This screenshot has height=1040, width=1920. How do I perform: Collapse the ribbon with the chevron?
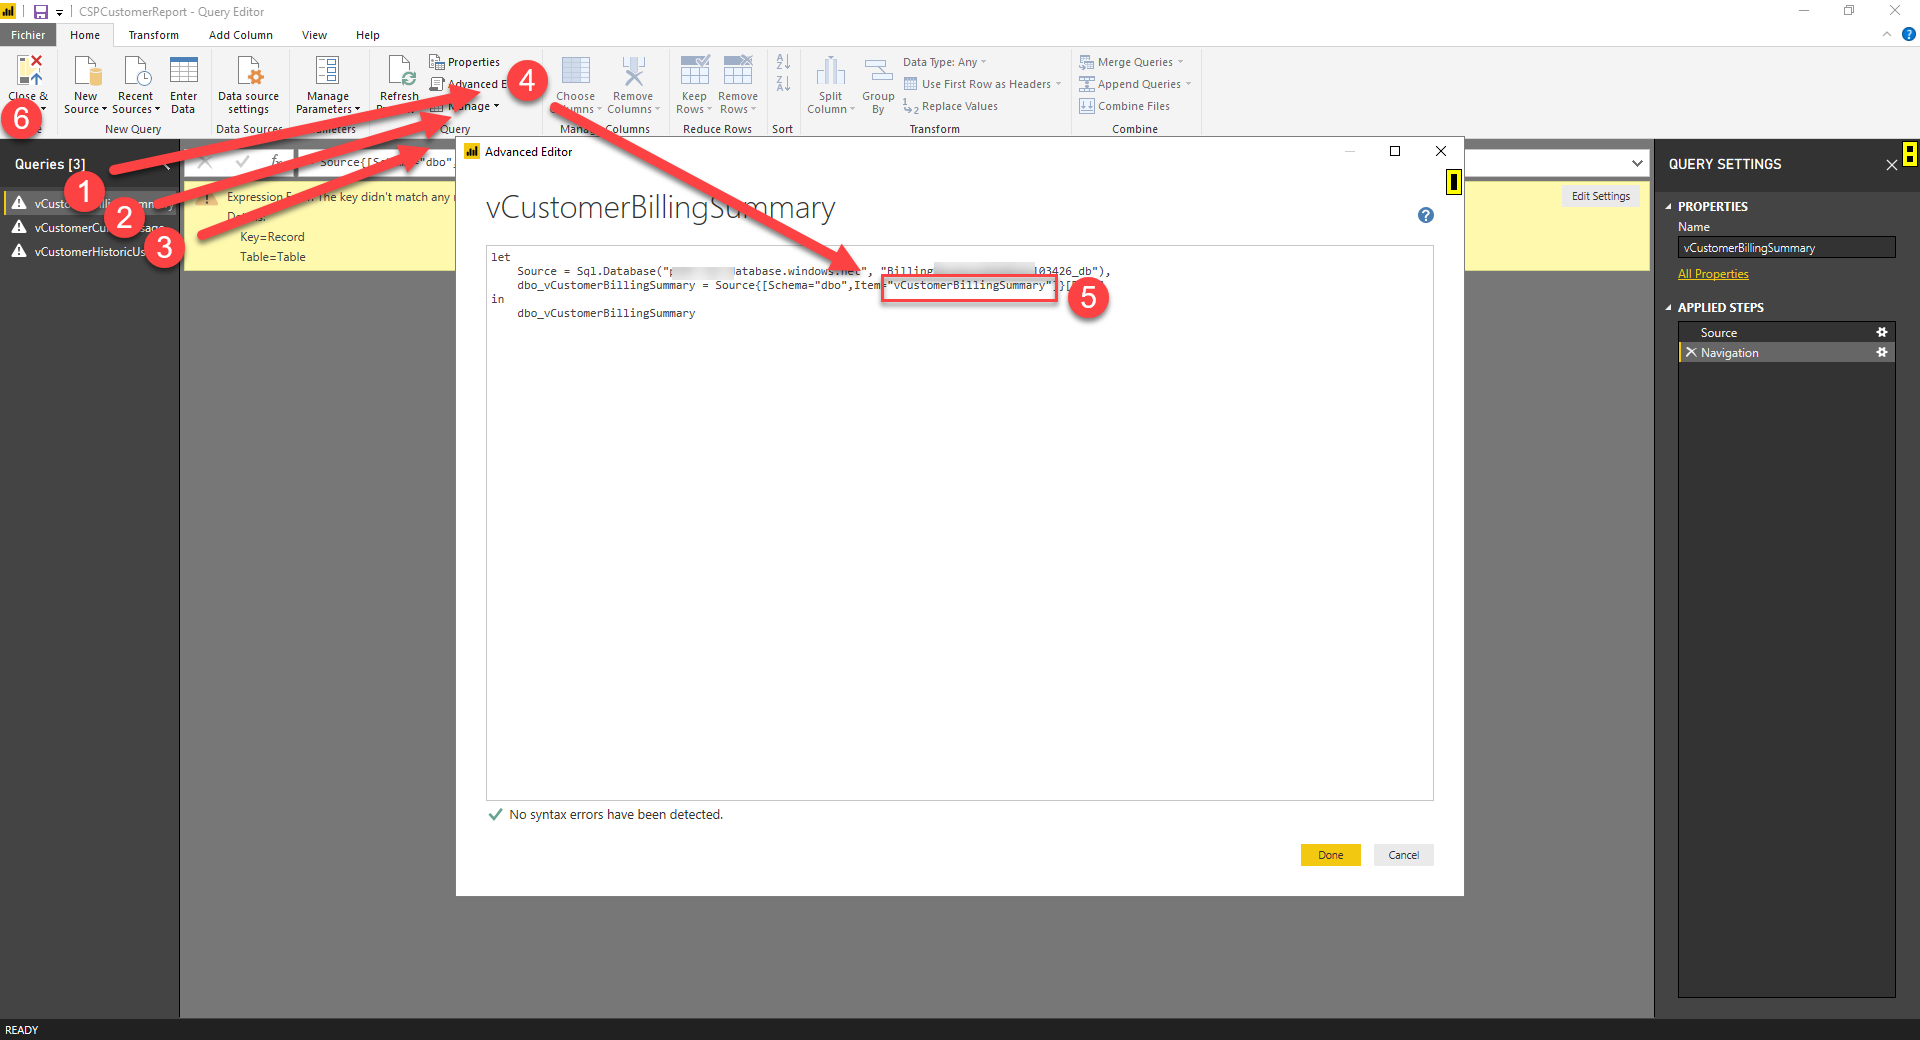pos(1887,34)
